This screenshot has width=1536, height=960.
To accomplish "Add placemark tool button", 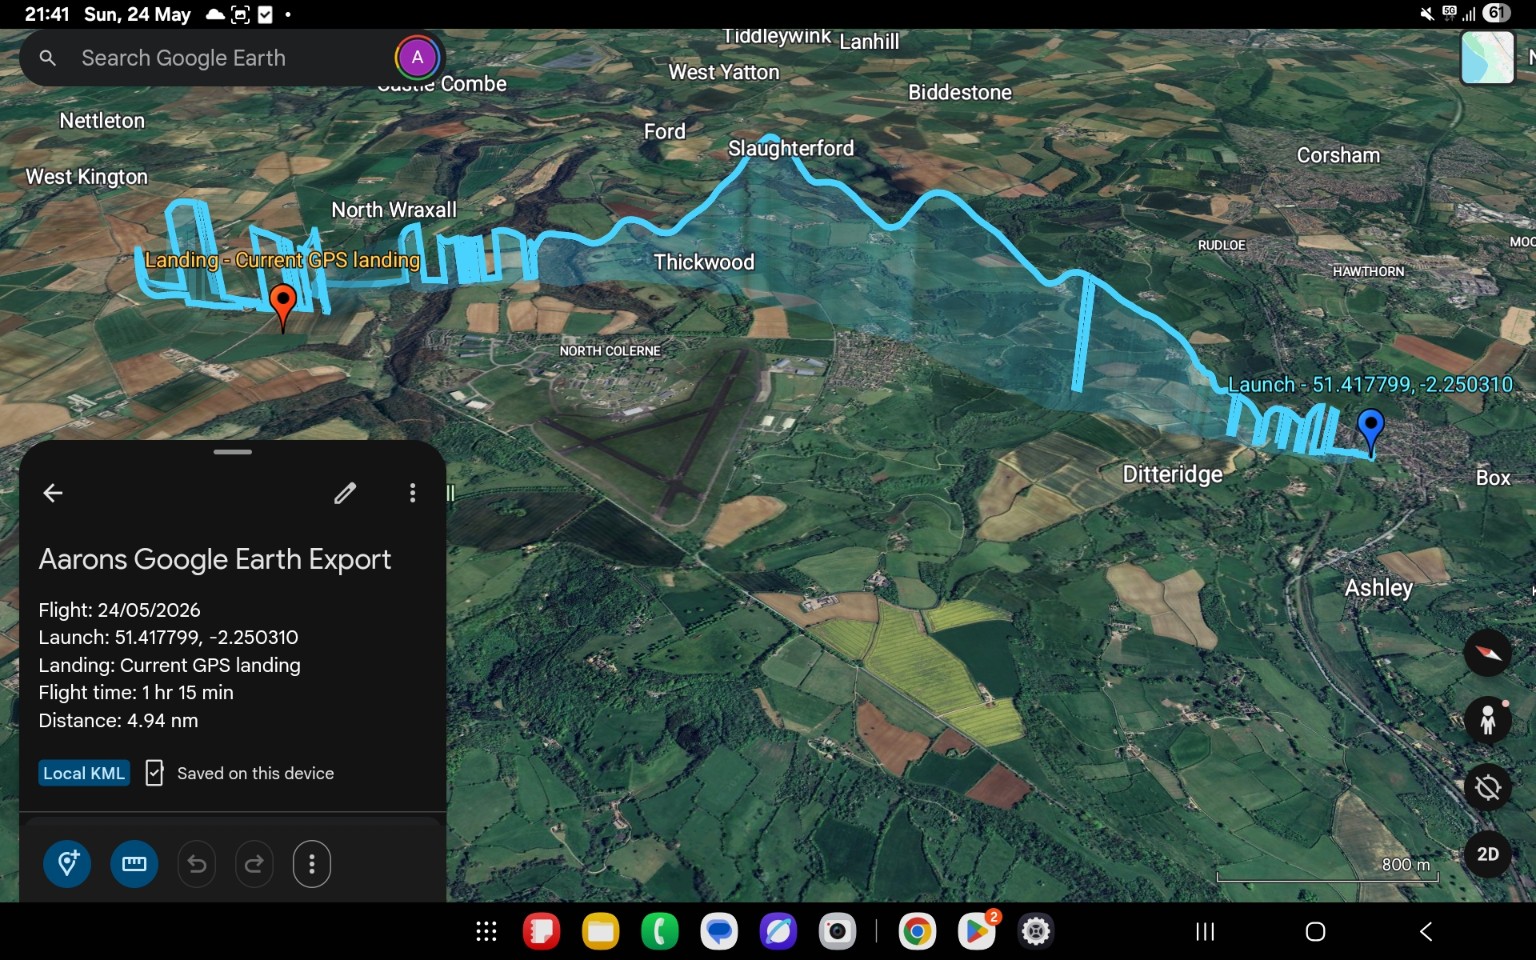I will coord(67,864).
